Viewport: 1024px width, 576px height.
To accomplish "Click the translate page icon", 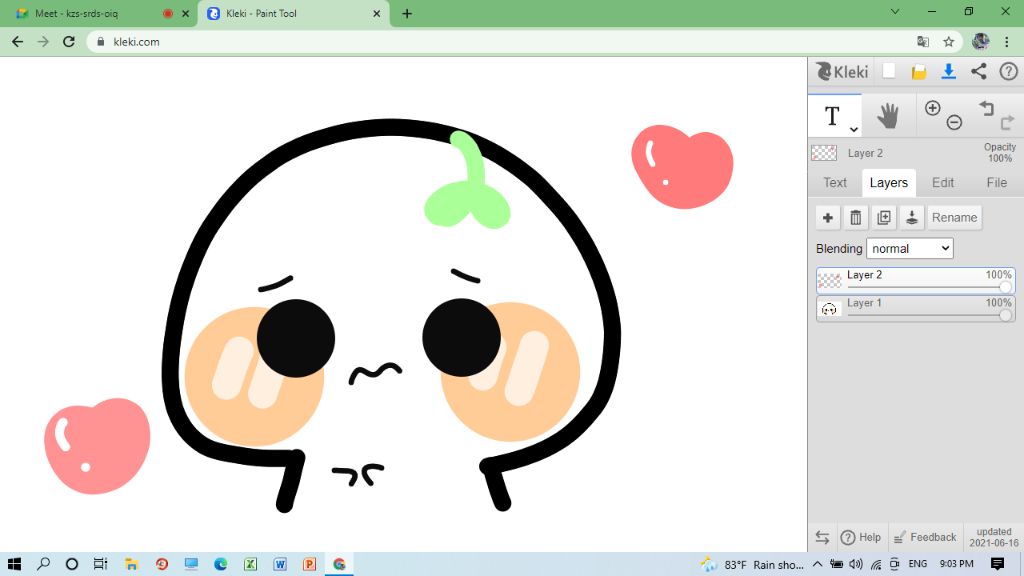I will tap(923, 41).
